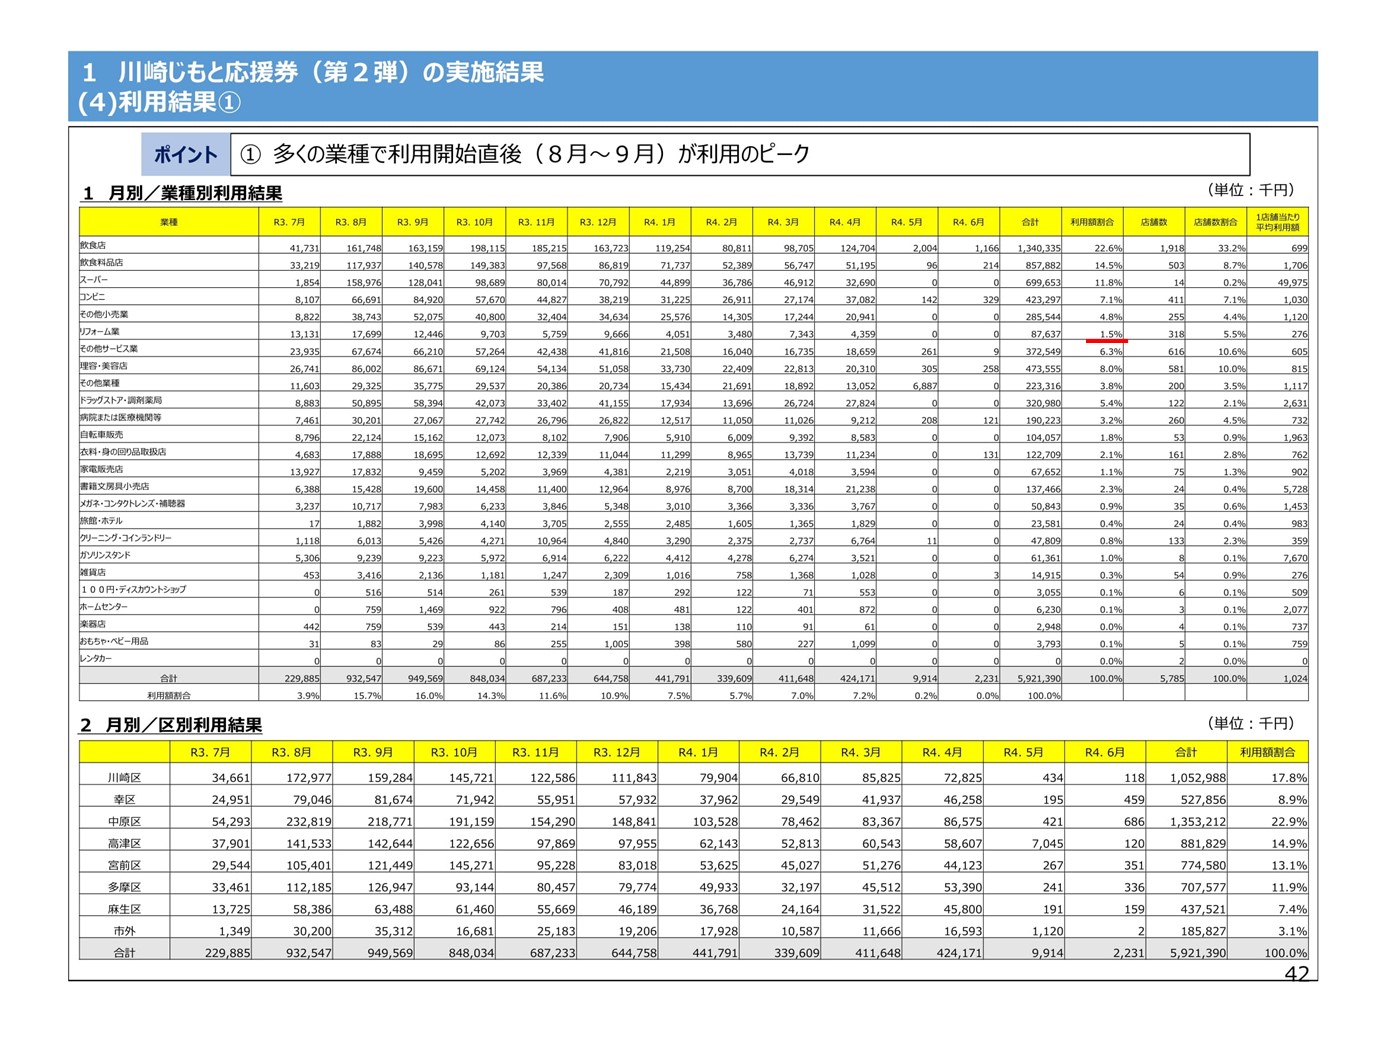Select the 'ホームセンター' row label
This screenshot has height=1040, width=1387.
[x=104, y=607]
